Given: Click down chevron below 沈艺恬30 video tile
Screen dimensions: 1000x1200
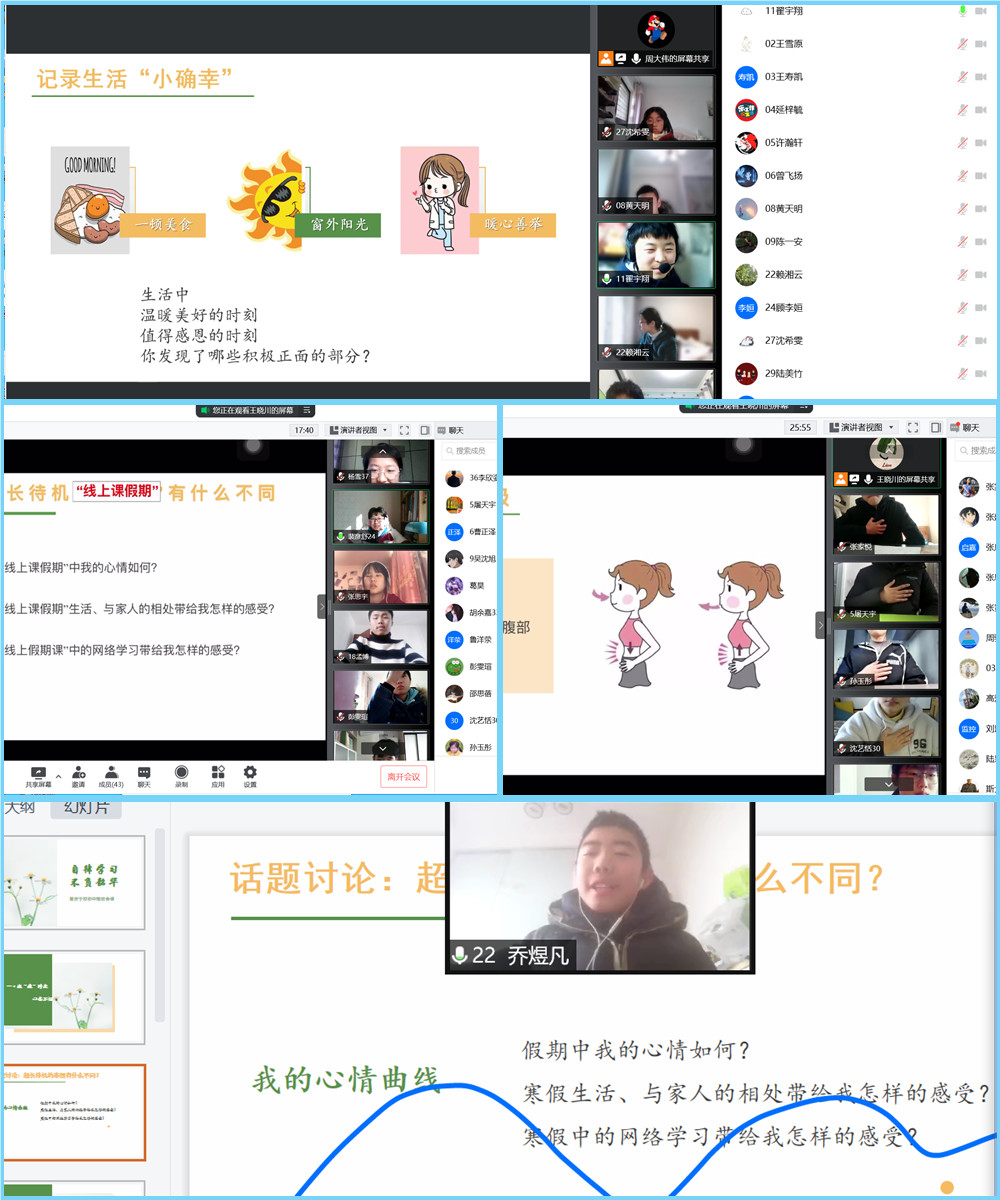Looking at the screenshot, I should pos(887,784).
